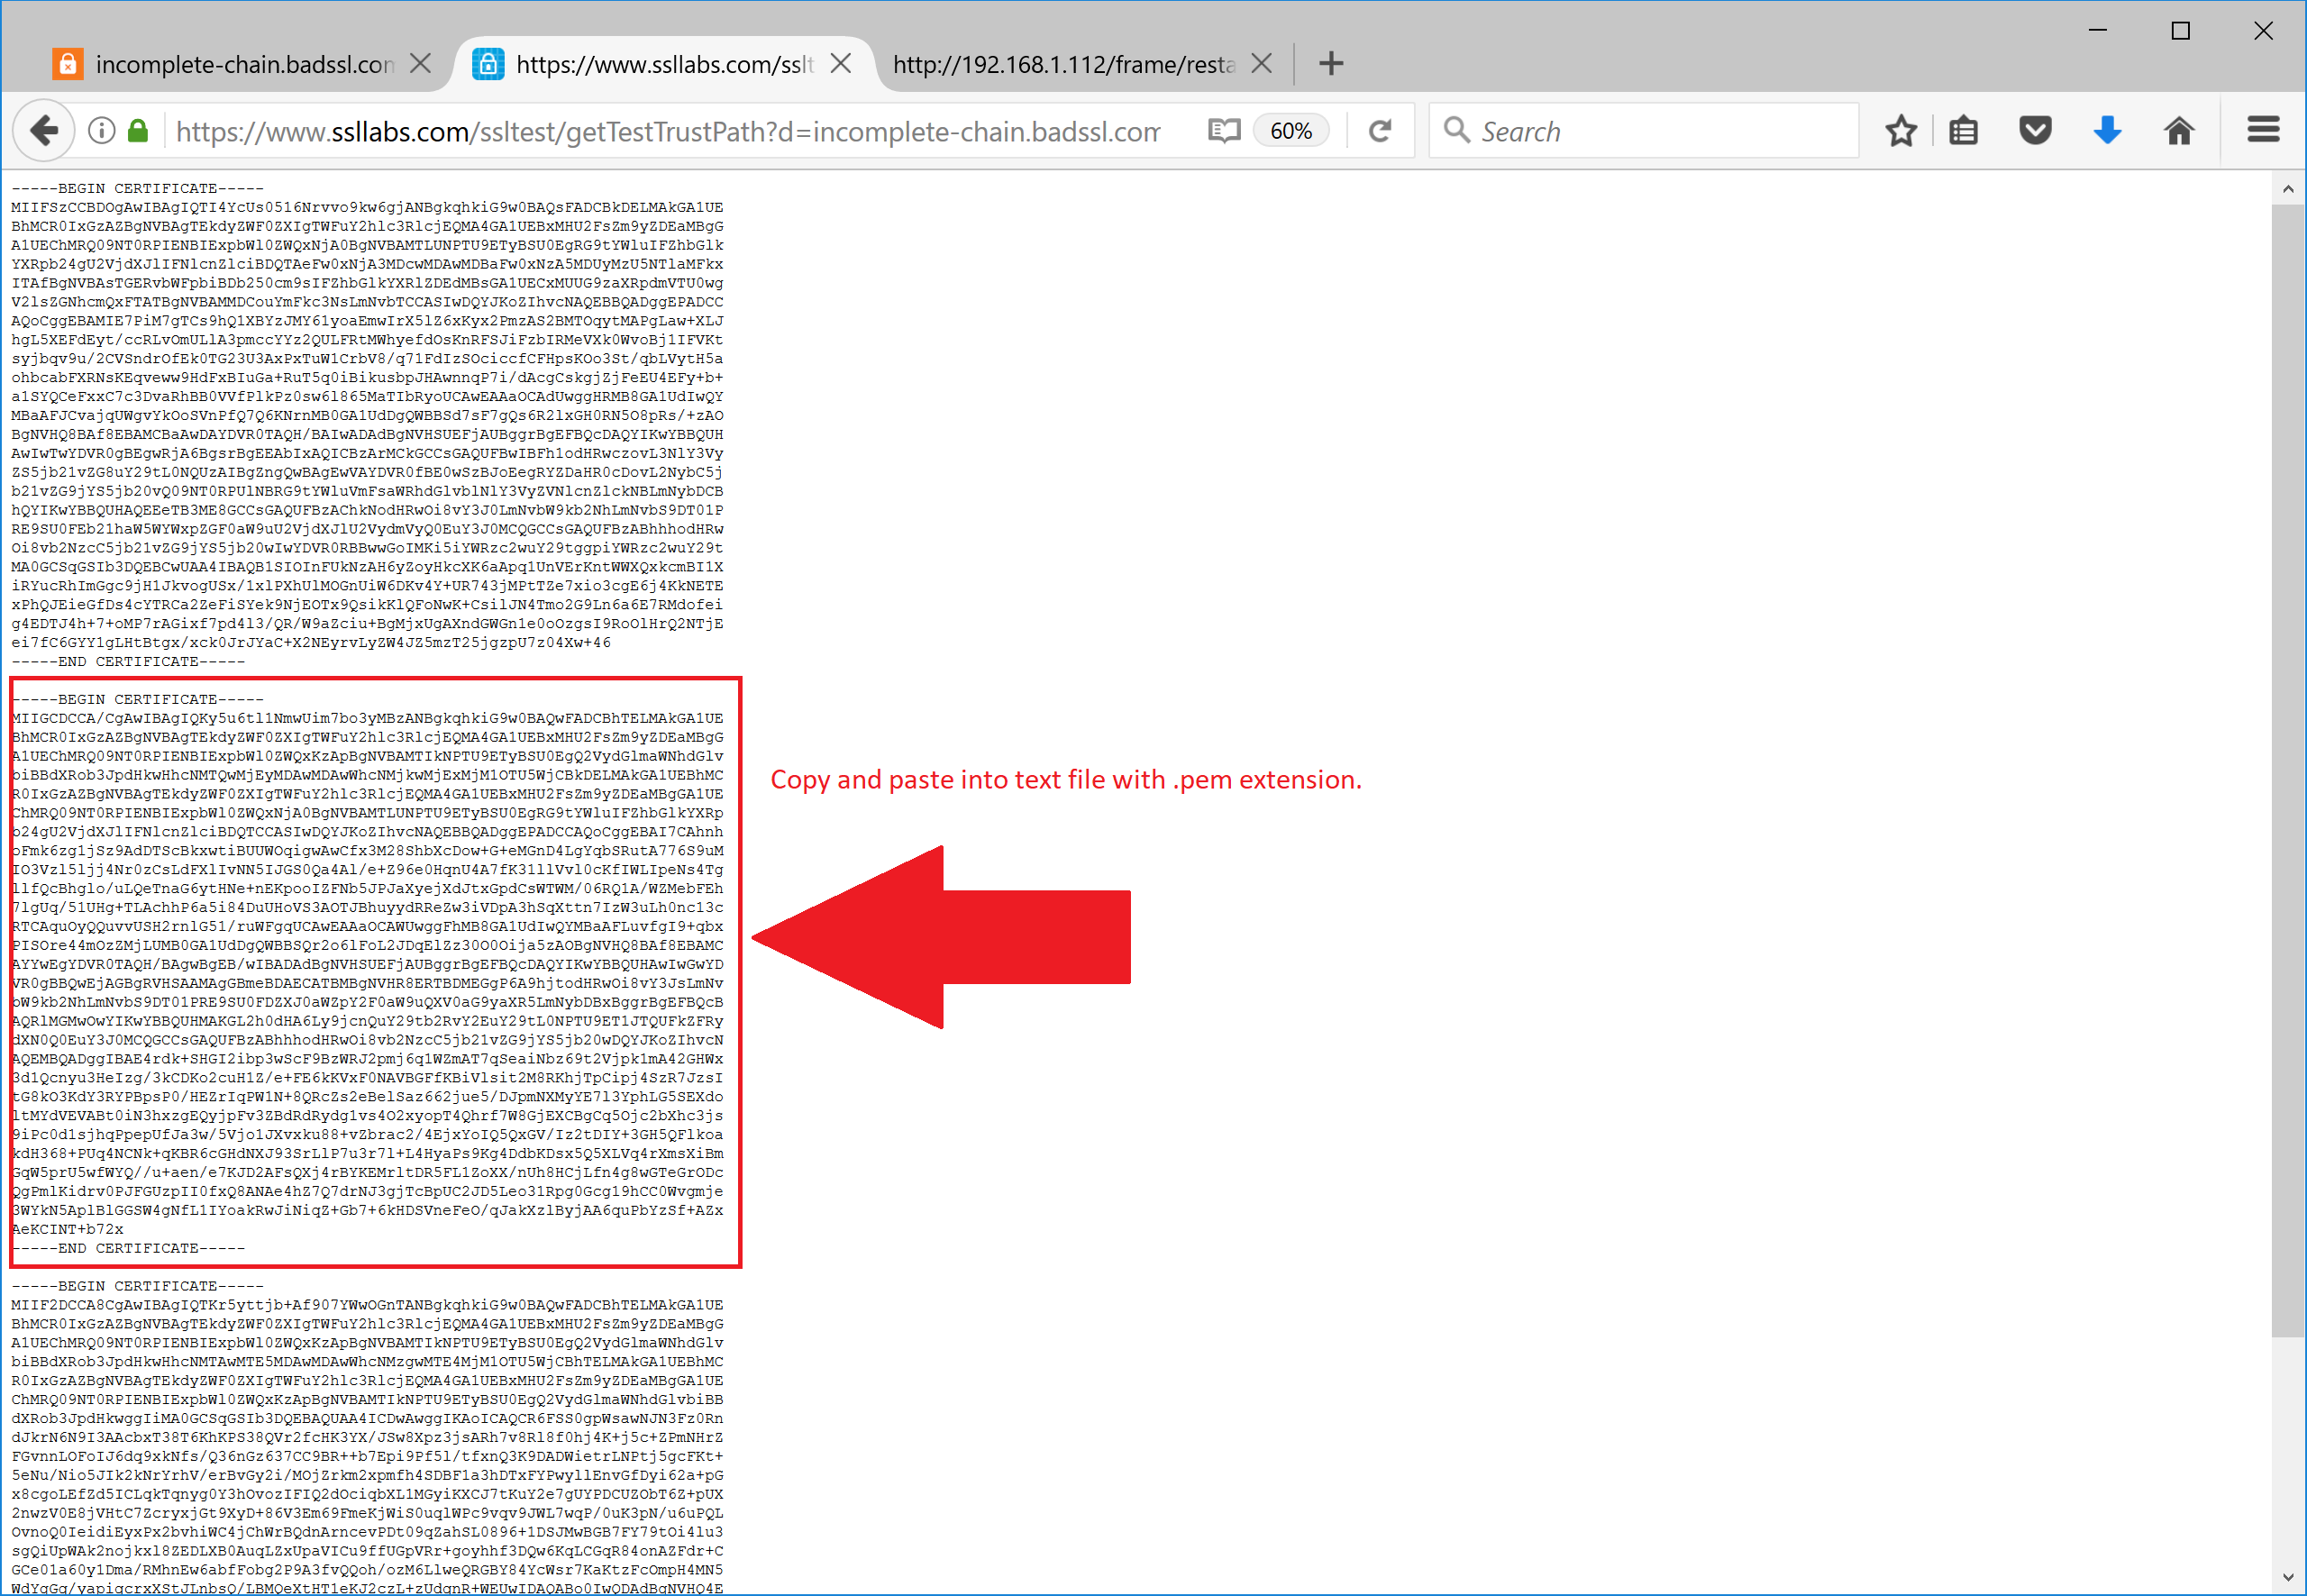
Task: Switch to the incomplete-chain.badssl.com tab
Action: (x=244, y=64)
